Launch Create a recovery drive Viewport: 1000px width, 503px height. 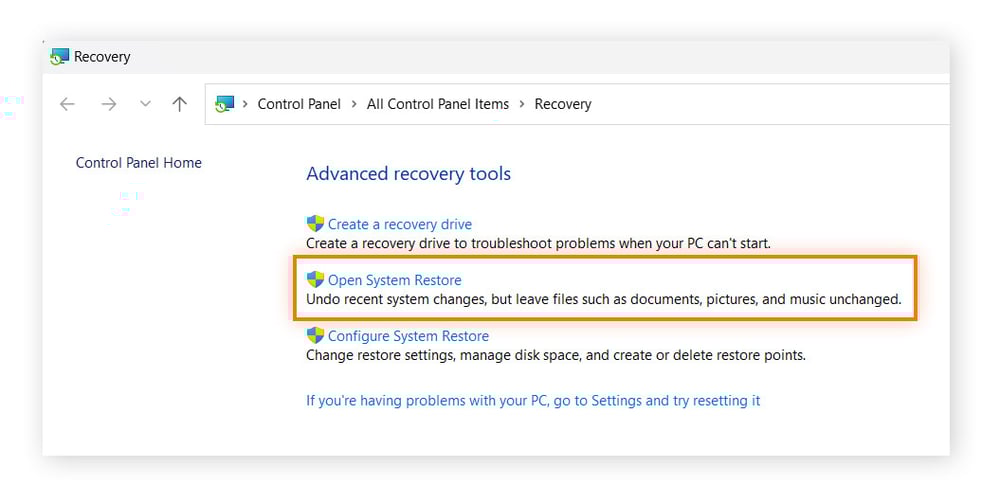tap(400, 224)
